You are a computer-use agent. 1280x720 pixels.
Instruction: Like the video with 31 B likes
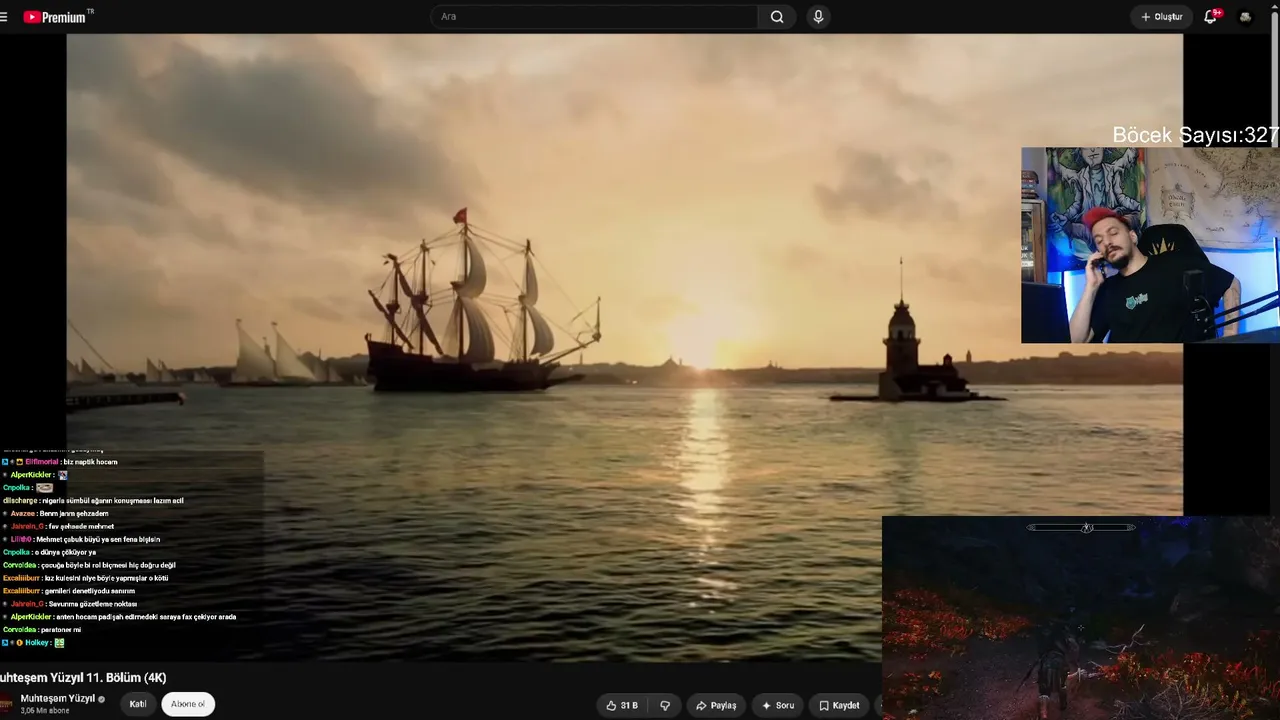(x=622, y=705)
